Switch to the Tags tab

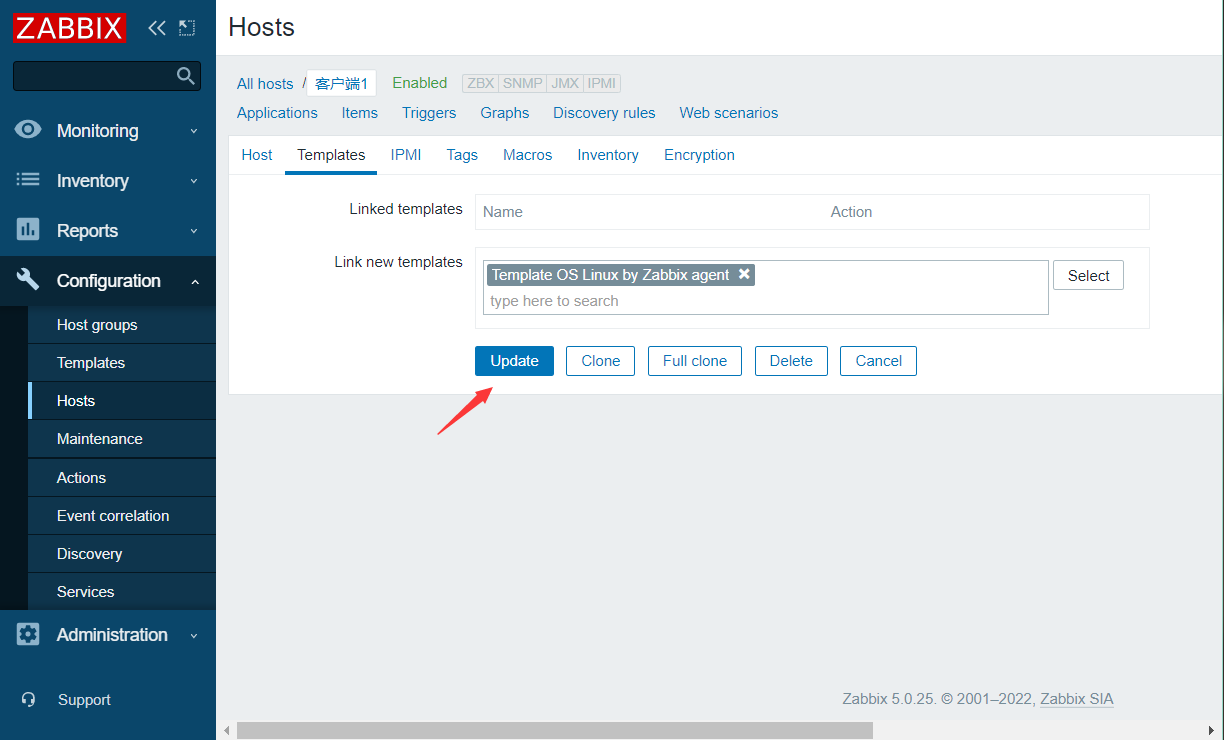click(x=462, y=155)
